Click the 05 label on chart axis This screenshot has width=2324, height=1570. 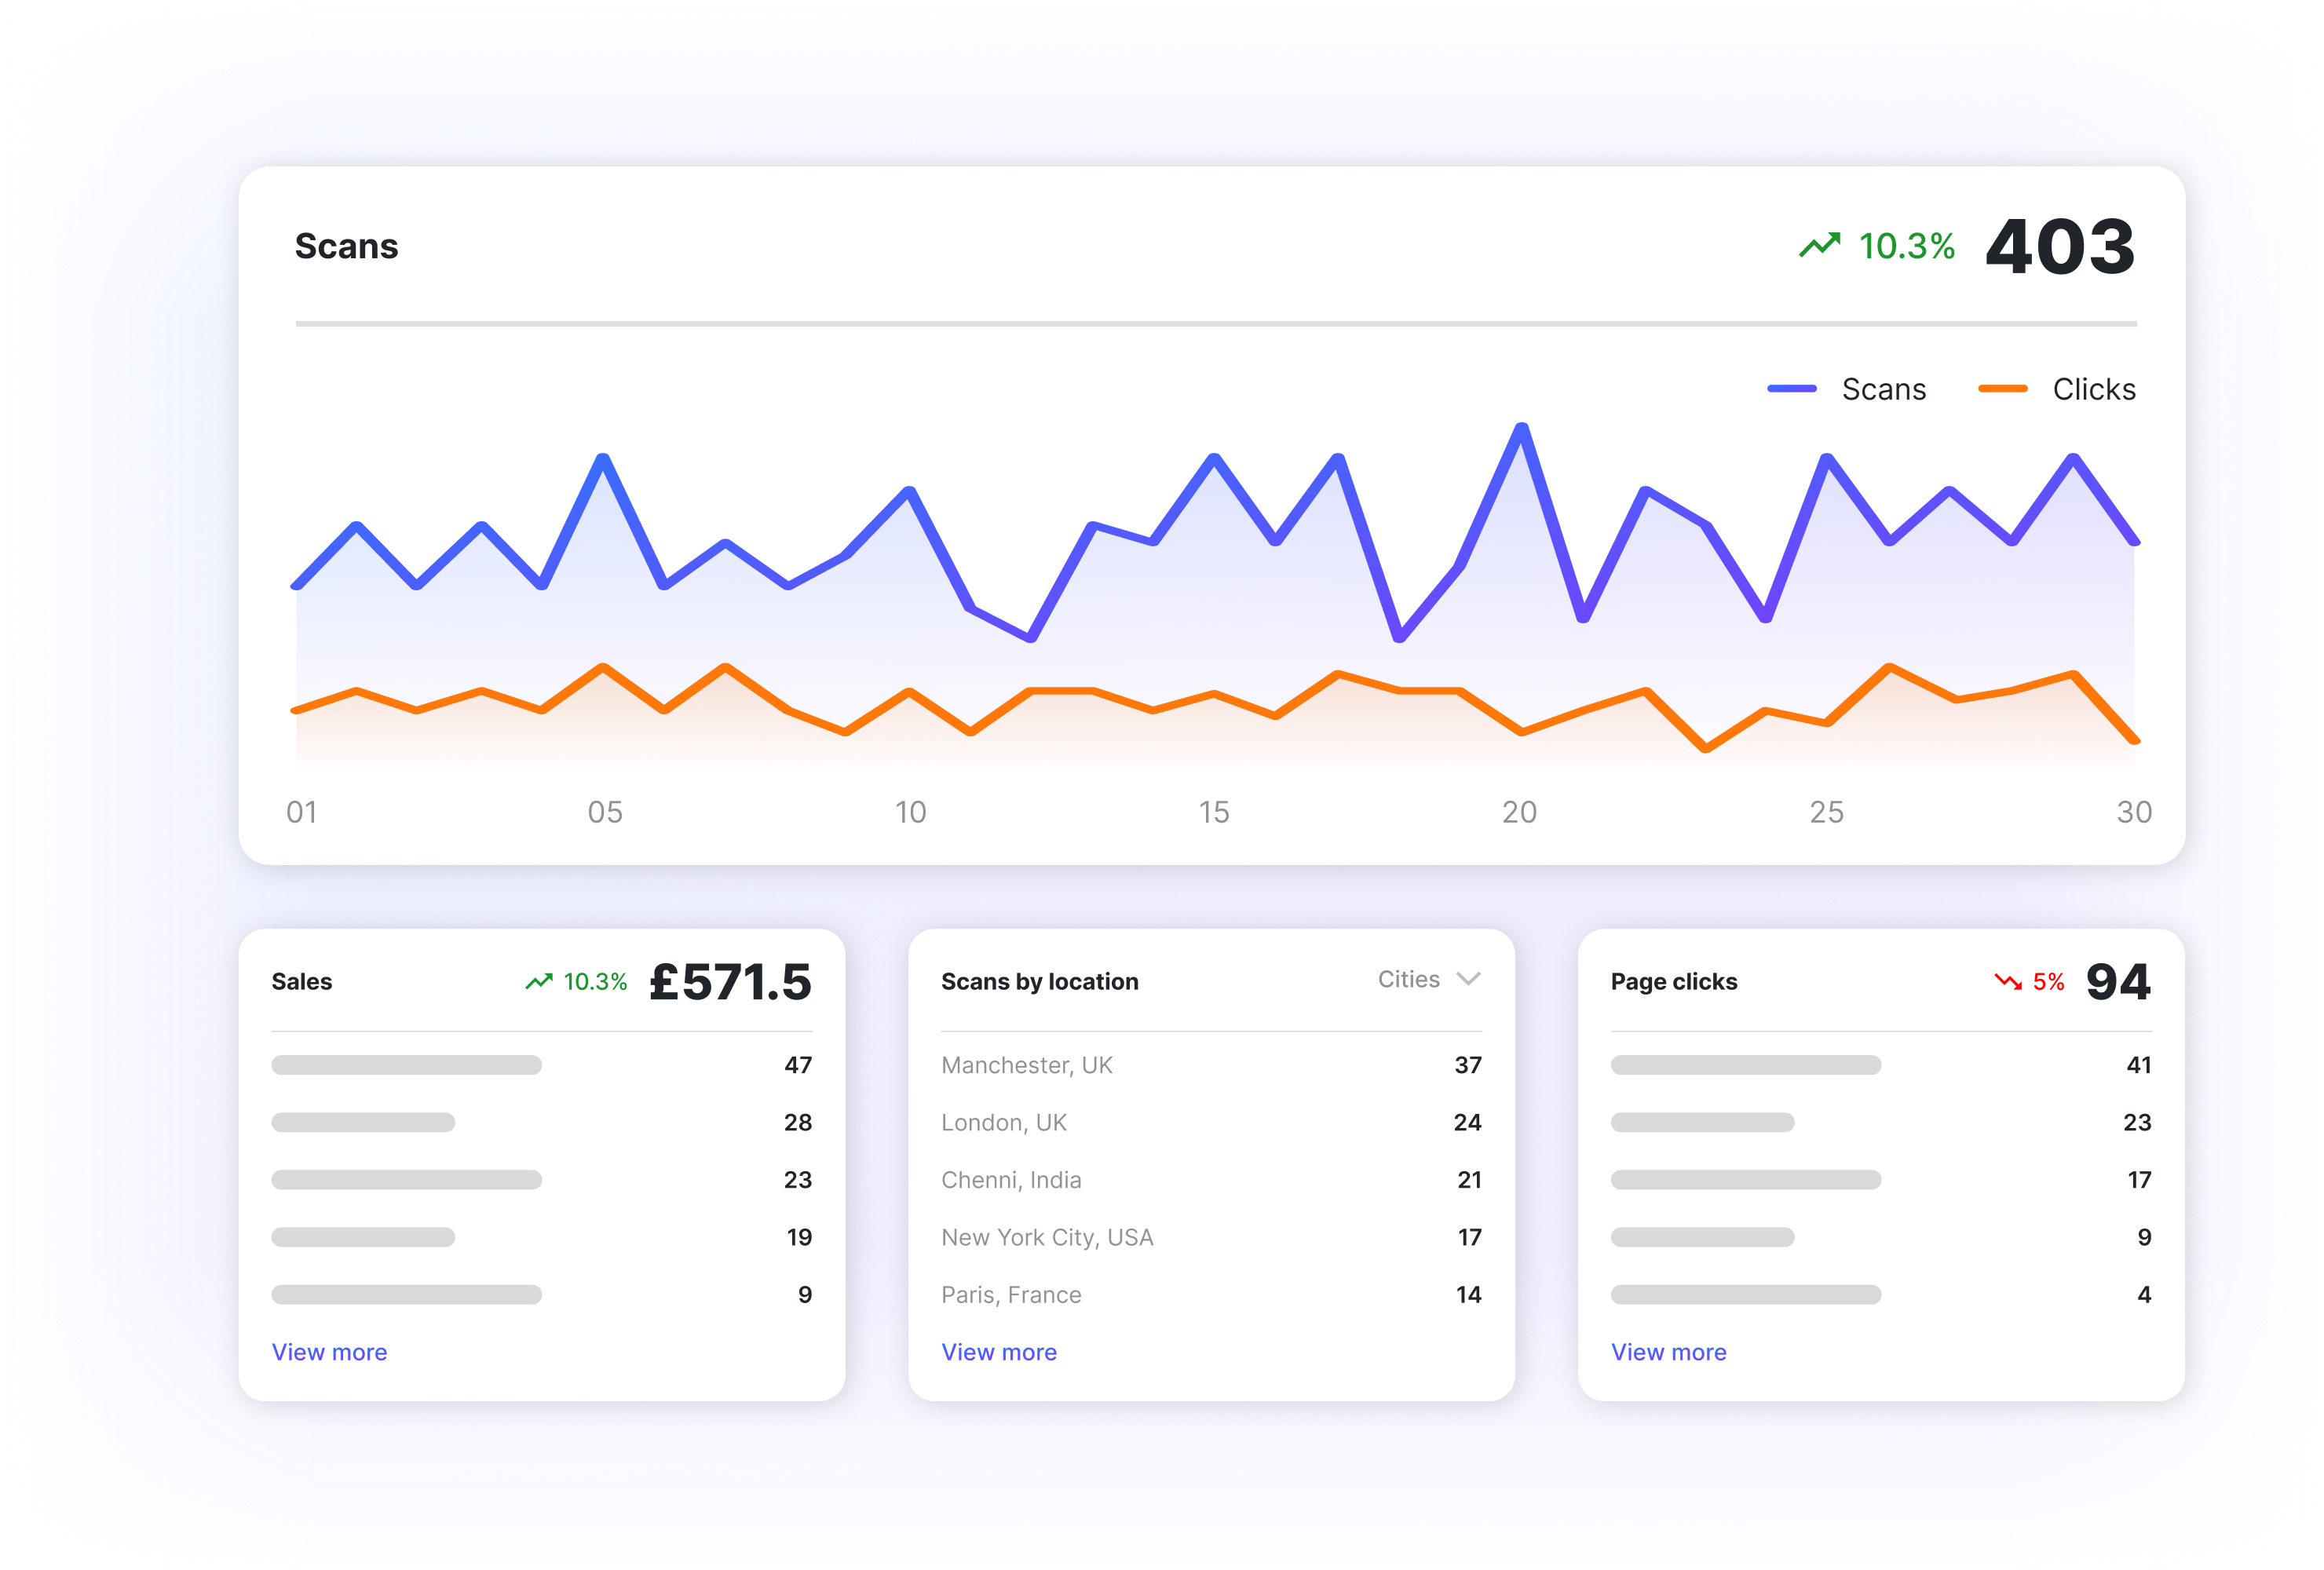tap(605, 812)
